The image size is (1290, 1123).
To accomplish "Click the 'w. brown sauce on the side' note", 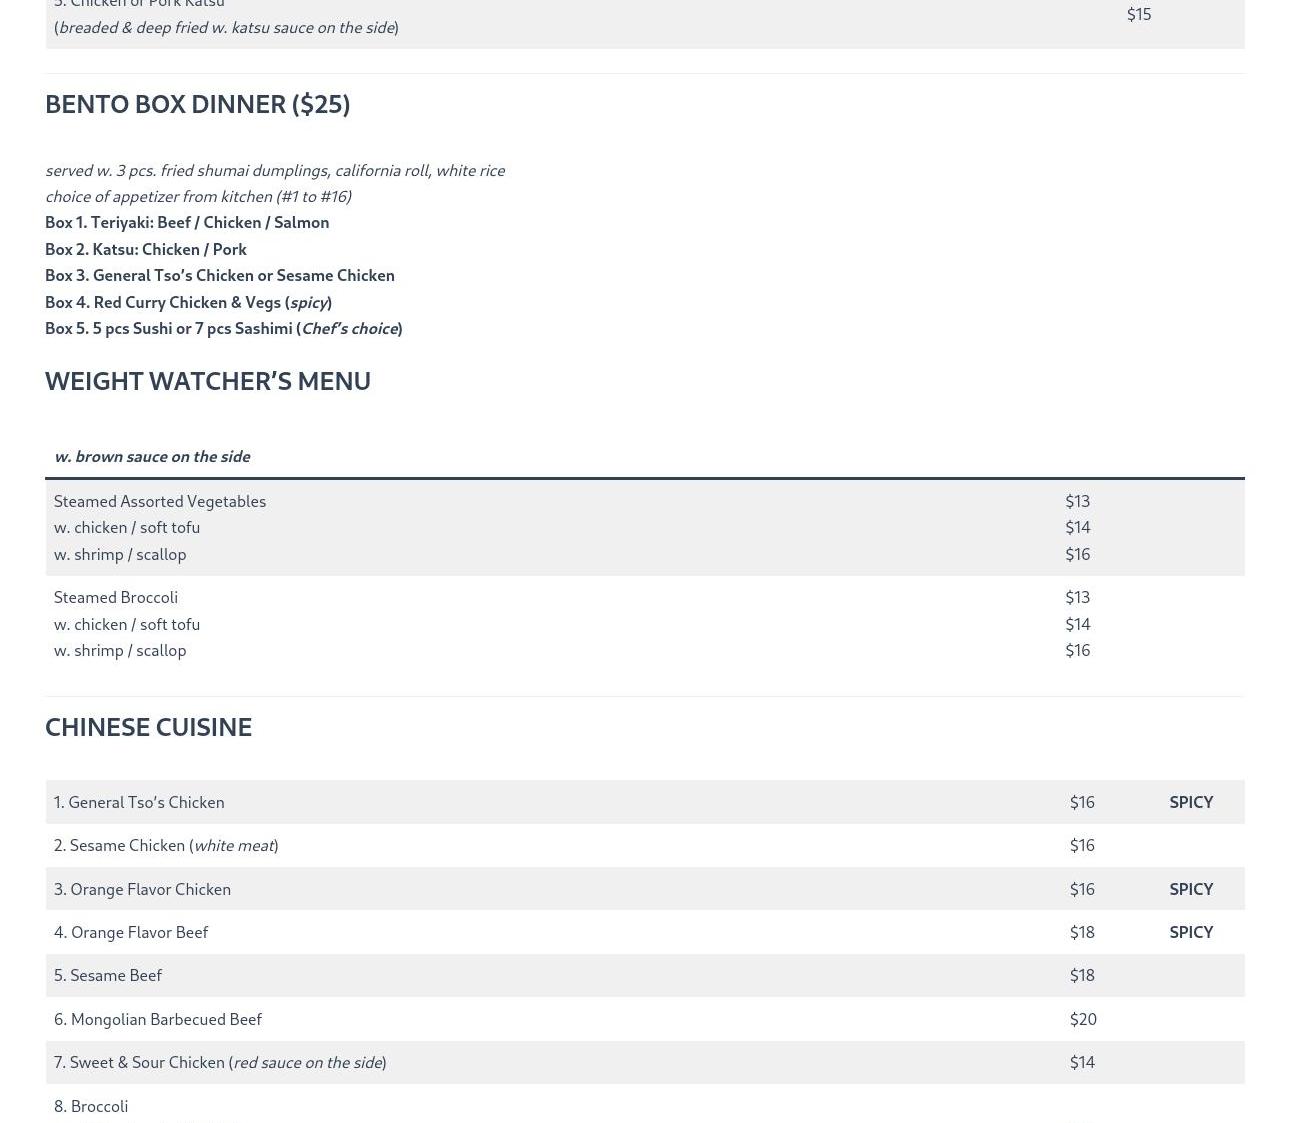I will coord(152,456).
